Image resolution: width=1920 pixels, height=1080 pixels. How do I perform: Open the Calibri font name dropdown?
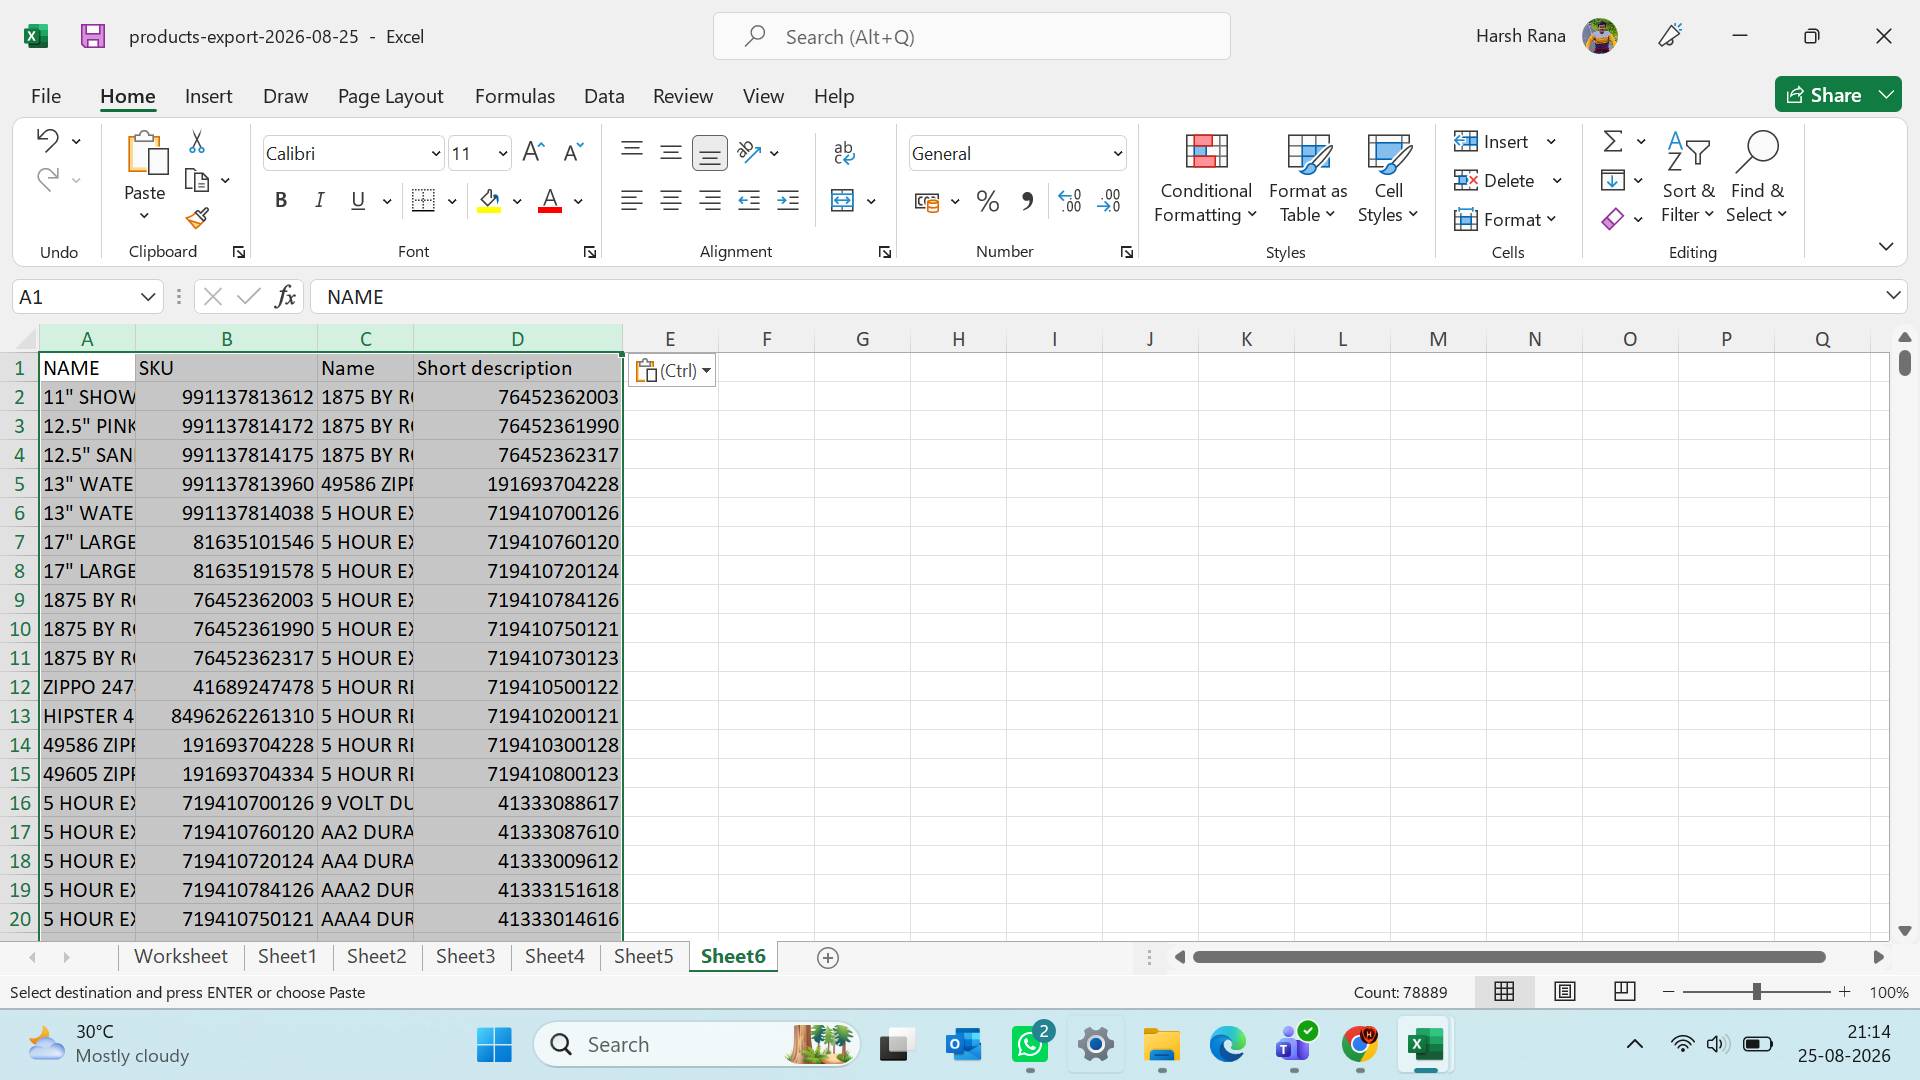point(436,153)
